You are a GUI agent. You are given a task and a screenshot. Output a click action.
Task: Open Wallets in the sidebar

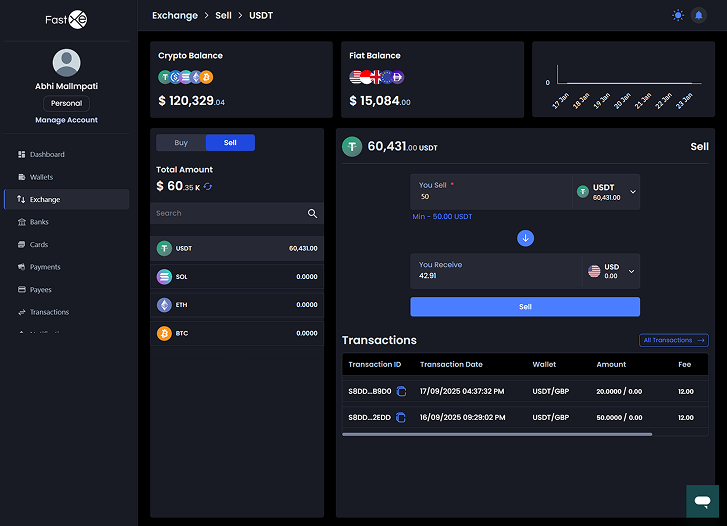tap(42, 177)
